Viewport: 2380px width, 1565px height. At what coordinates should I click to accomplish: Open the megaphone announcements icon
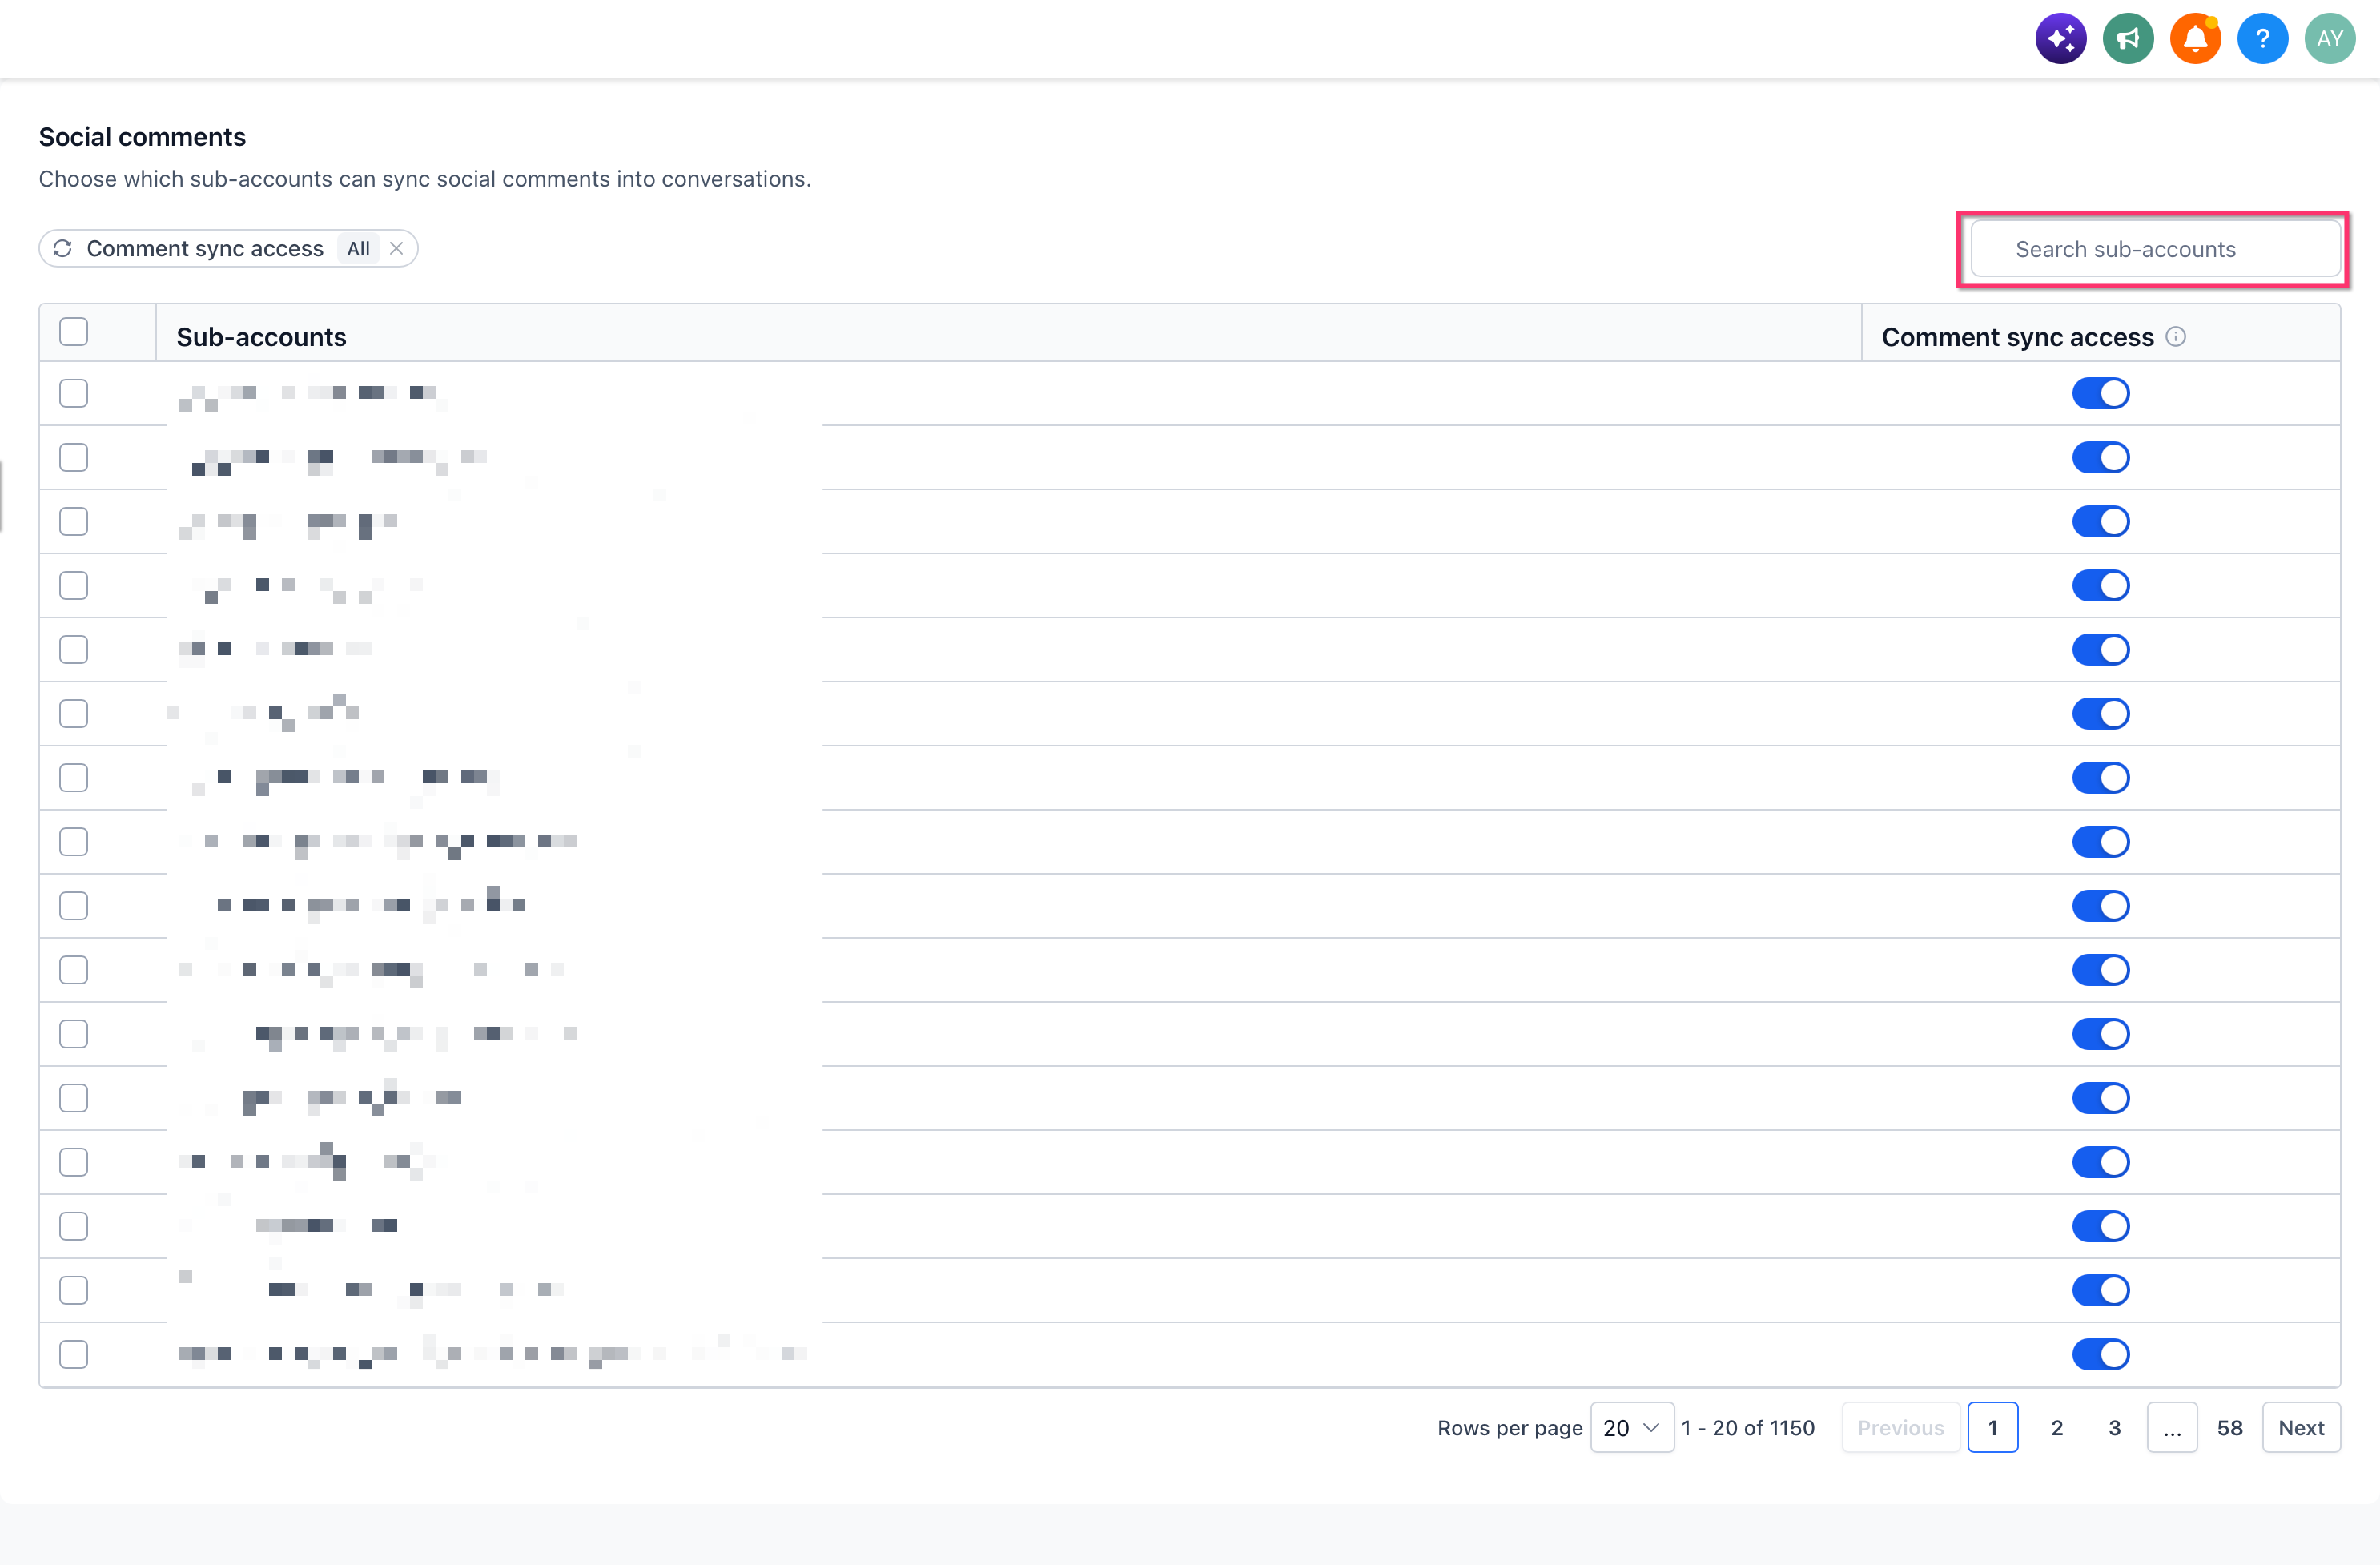click(2127, 39)
